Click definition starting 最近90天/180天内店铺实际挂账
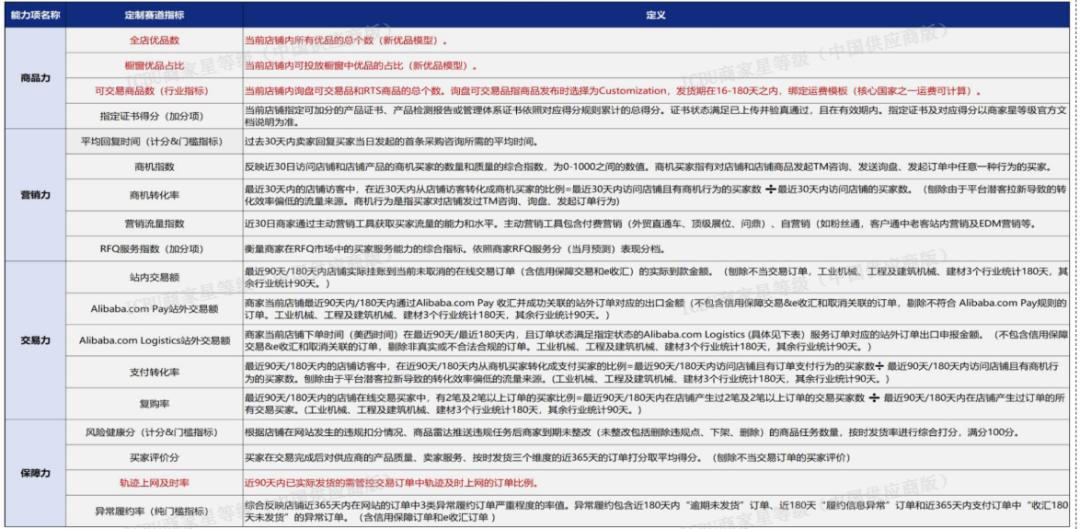Screen dimensions: 1080x529 (656, 277)
